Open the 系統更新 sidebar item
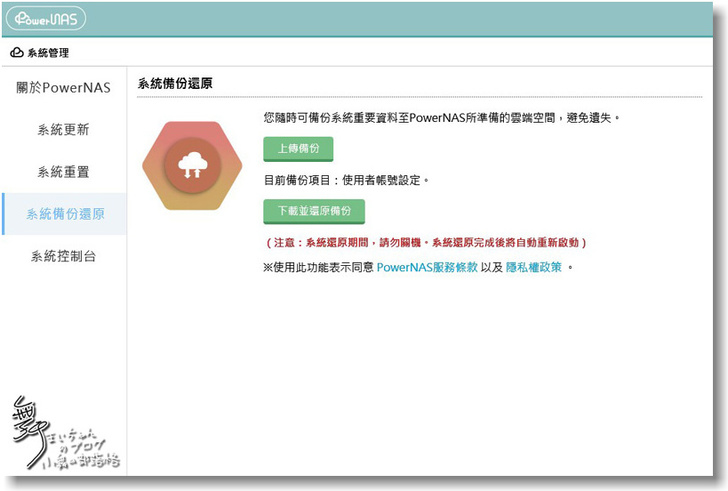728x491 pixels. point(64,129)
